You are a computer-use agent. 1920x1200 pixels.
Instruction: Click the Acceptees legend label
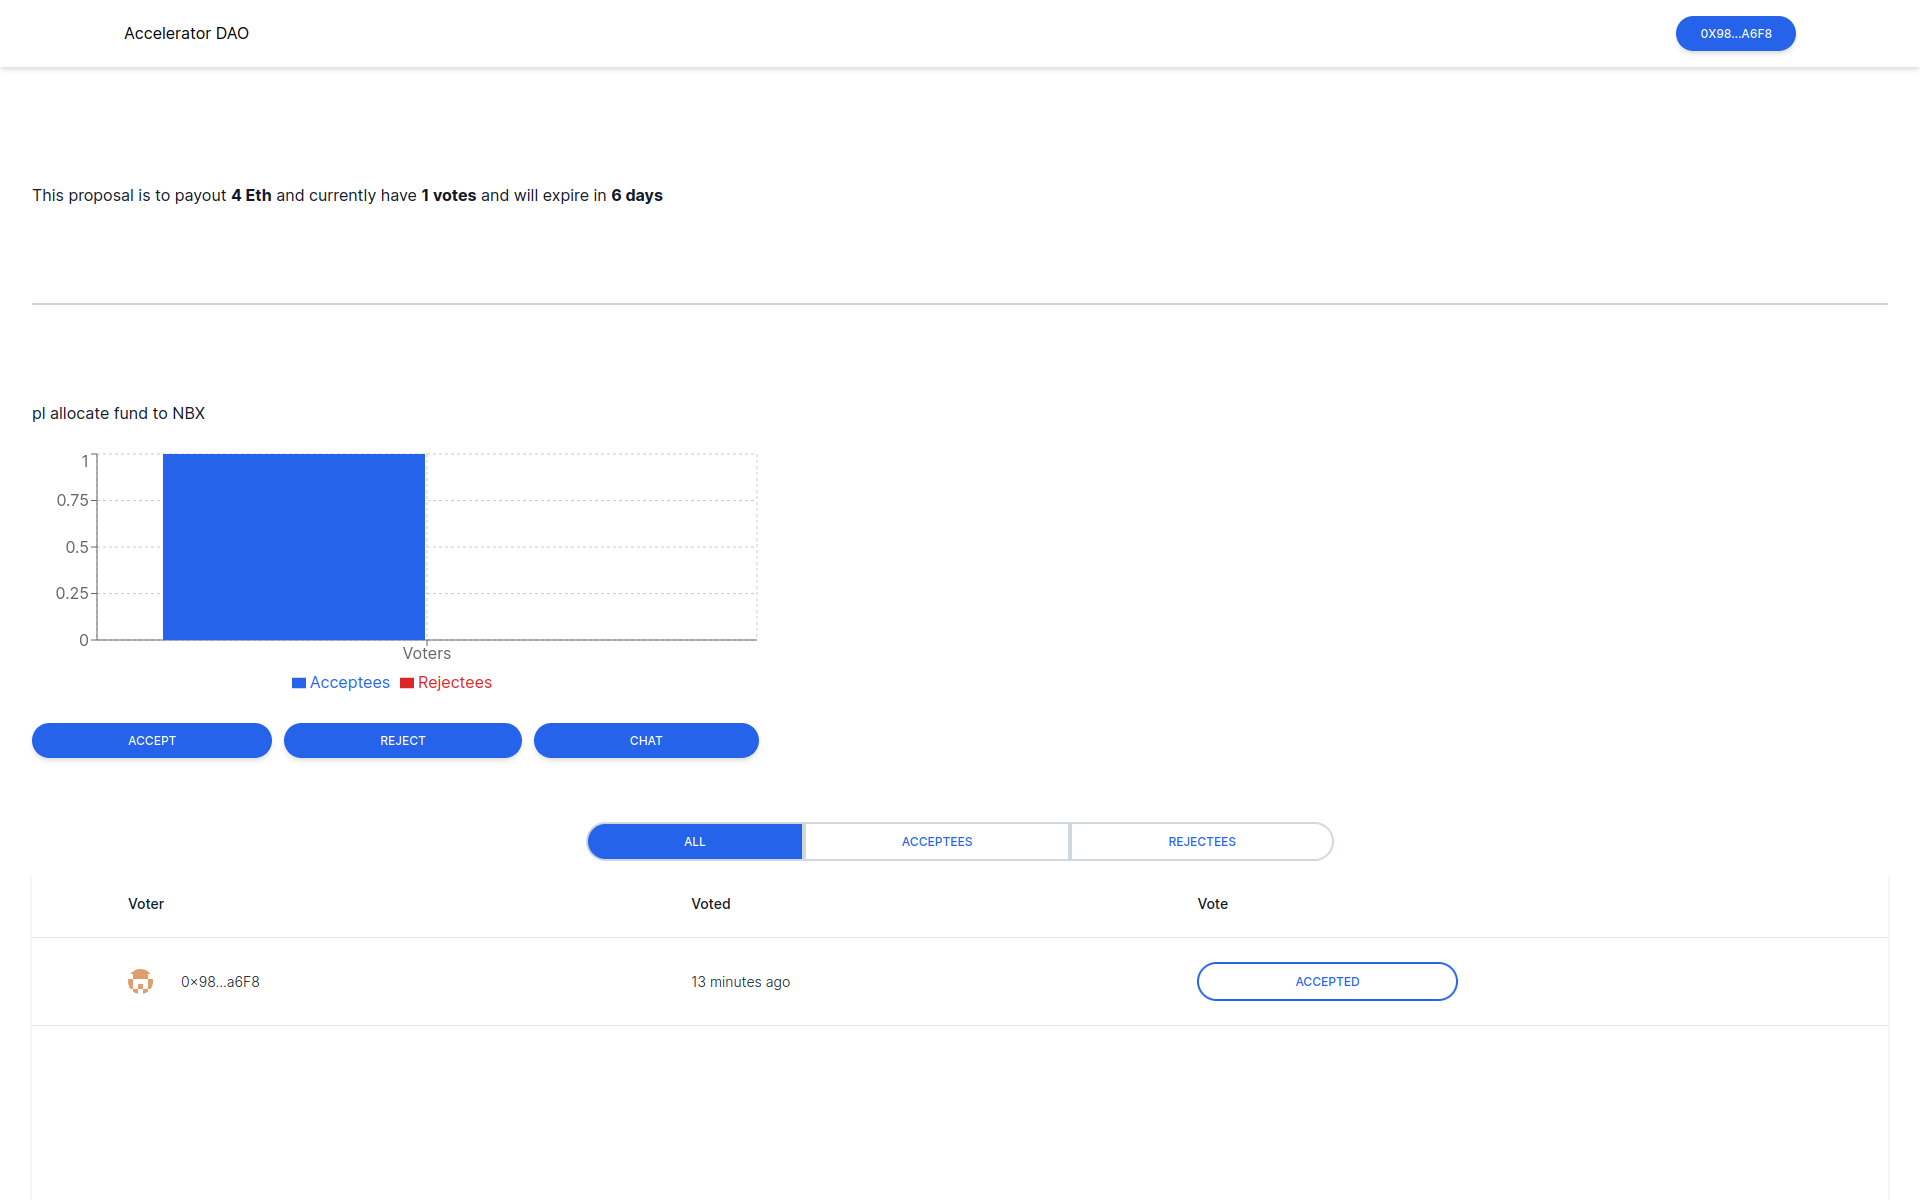tap(350, 683)
